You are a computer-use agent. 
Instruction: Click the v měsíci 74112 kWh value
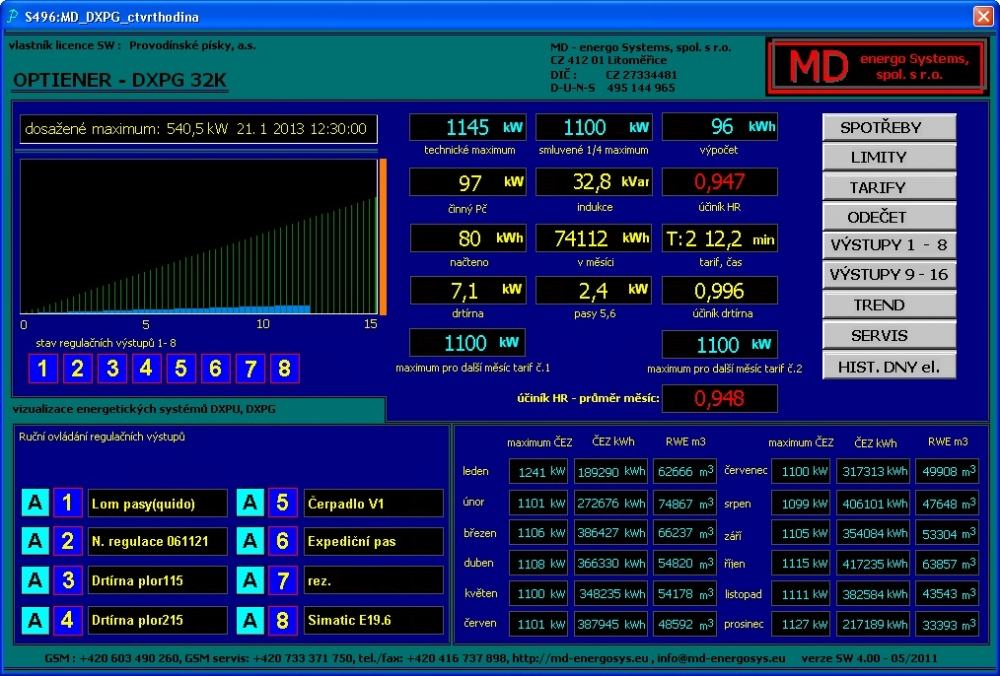point(594,238)
